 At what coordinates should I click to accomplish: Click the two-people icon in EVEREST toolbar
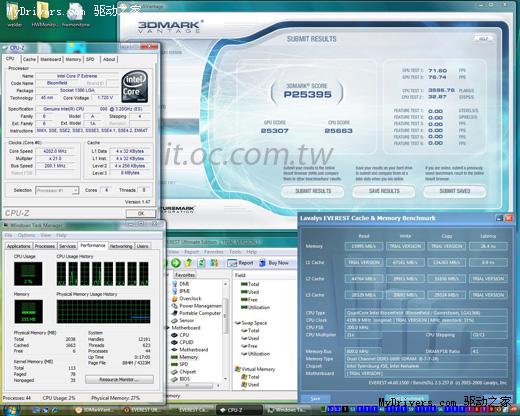point(214,263)
